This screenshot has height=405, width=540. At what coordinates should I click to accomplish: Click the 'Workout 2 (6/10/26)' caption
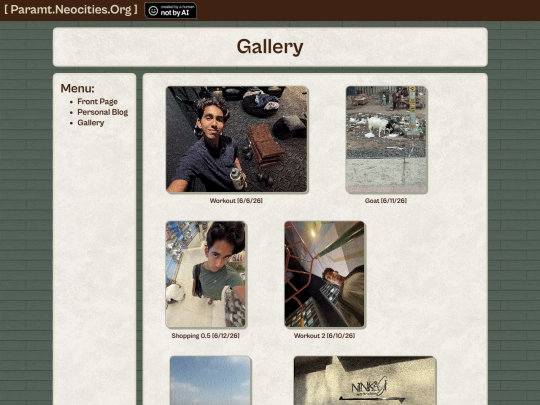(324, 335)
